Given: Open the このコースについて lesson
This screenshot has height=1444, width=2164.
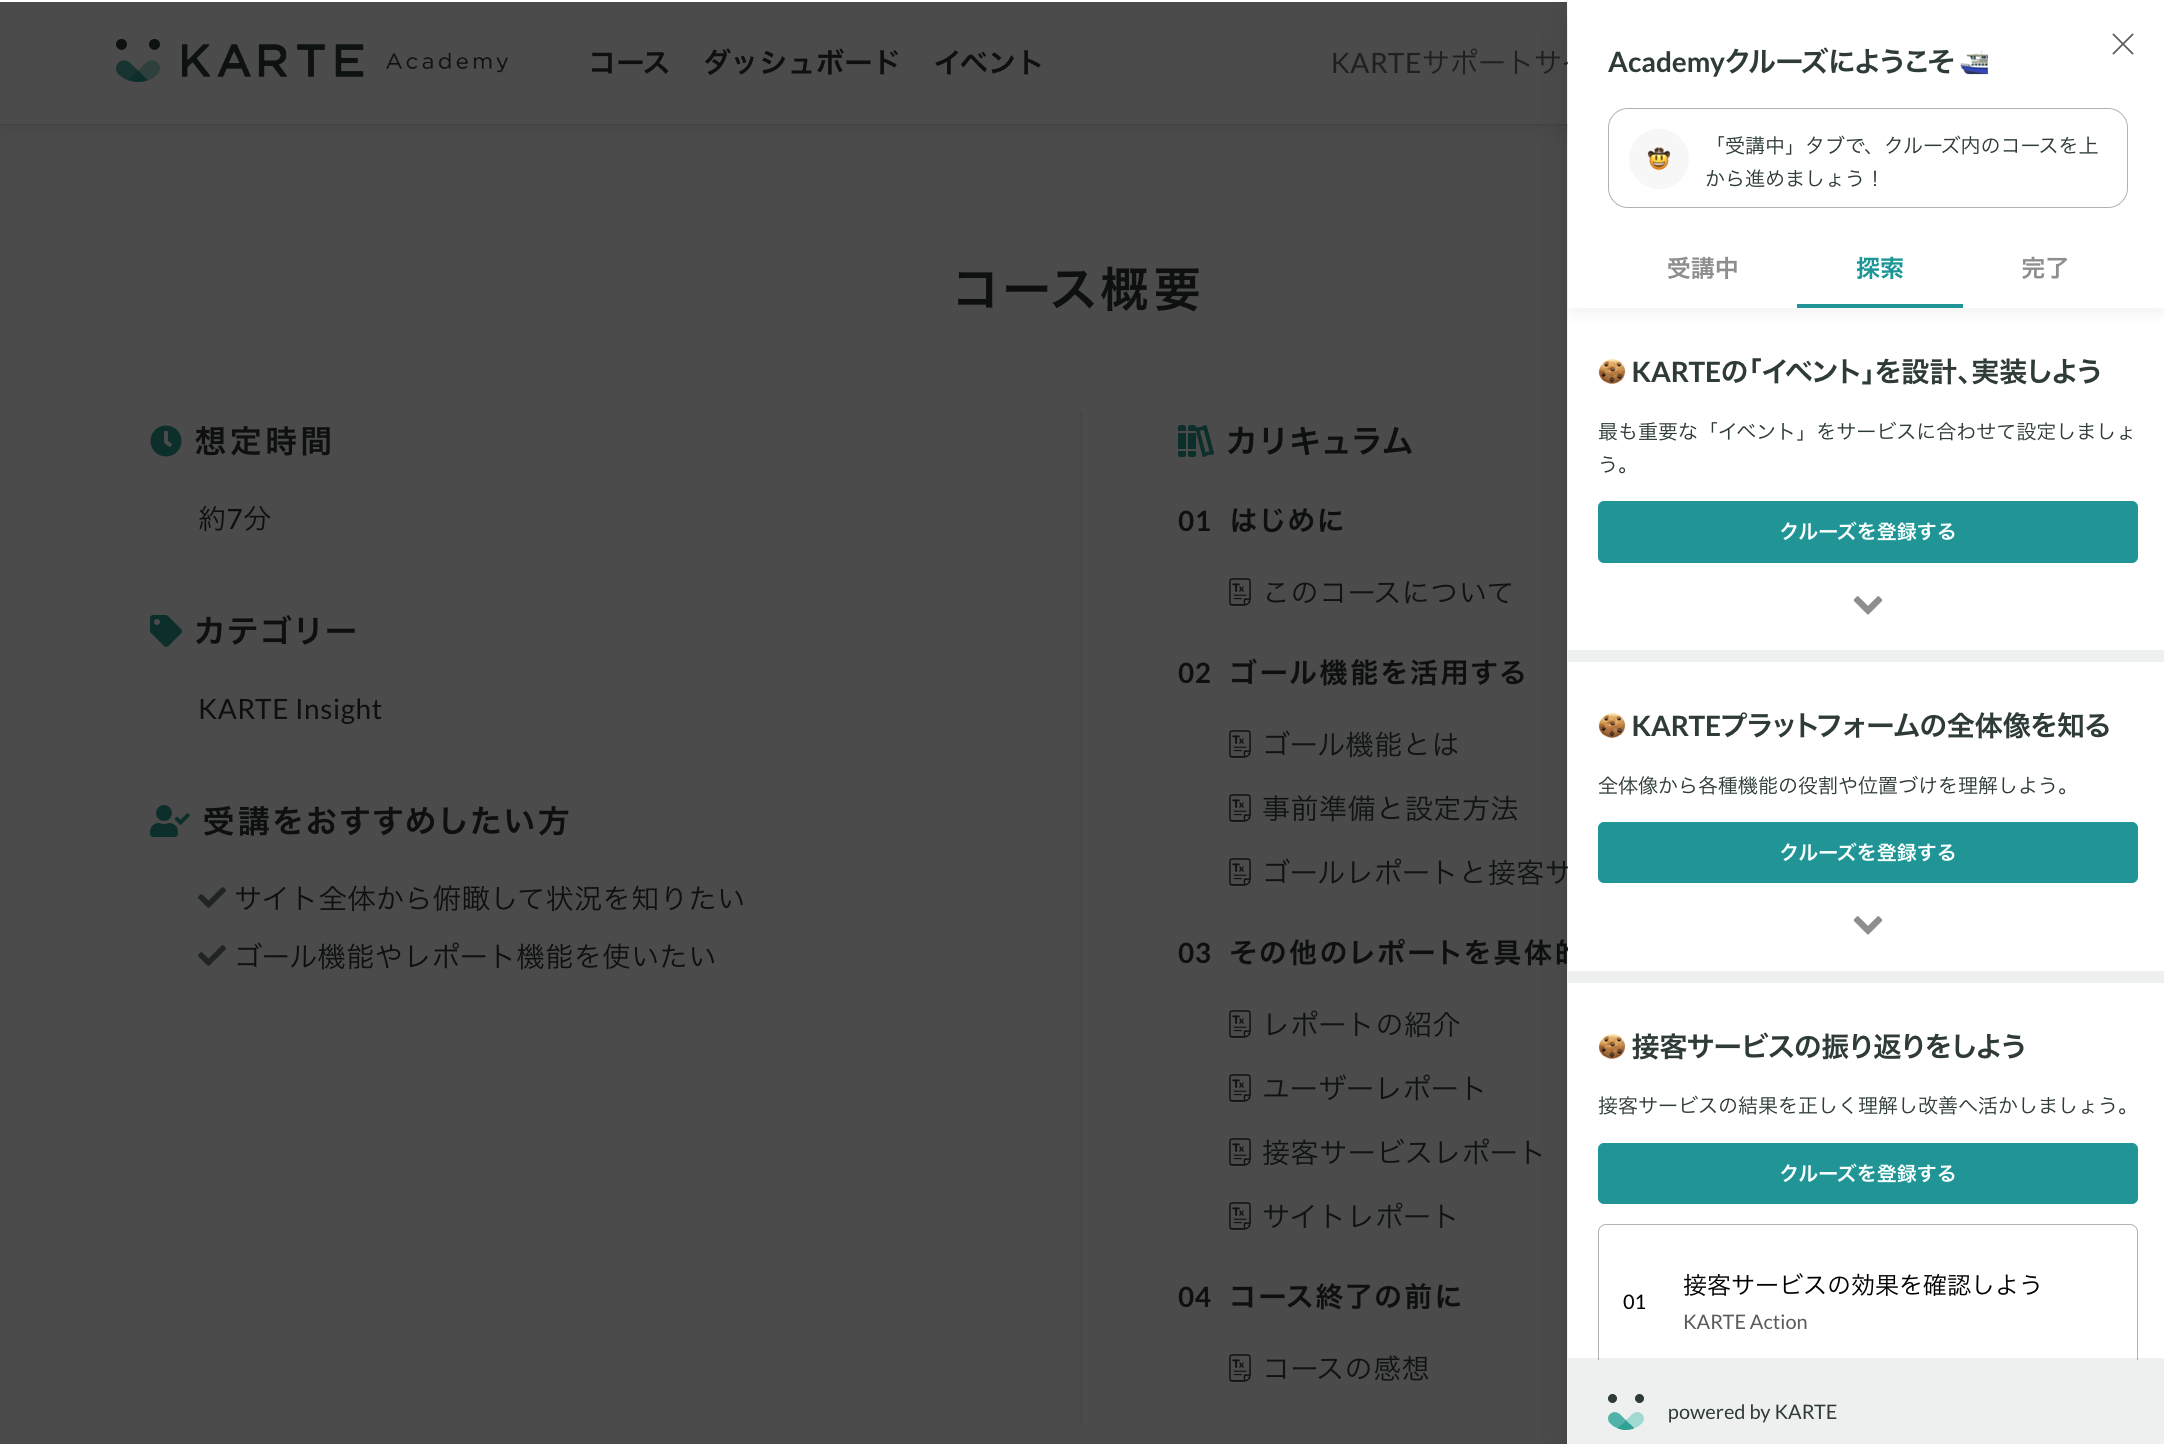Looking at the screenshot, I should (1387, 592).
